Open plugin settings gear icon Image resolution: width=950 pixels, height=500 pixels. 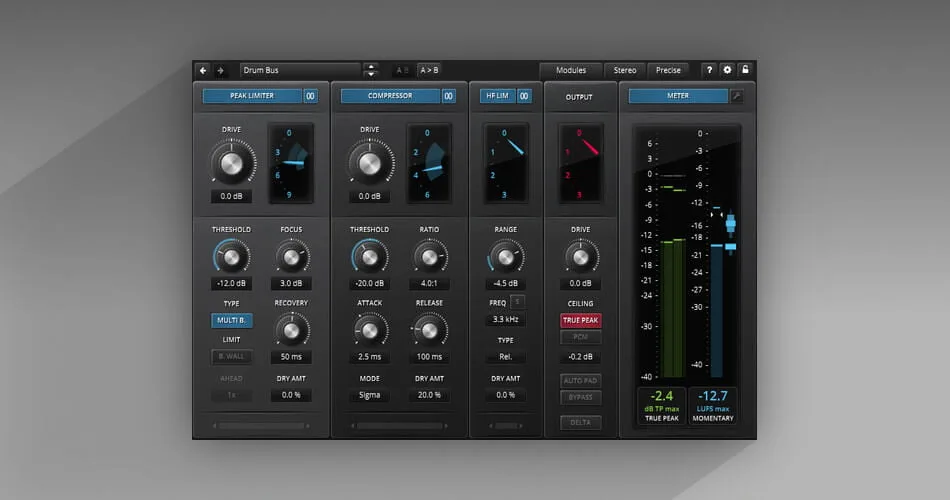(x=727, y=70)
